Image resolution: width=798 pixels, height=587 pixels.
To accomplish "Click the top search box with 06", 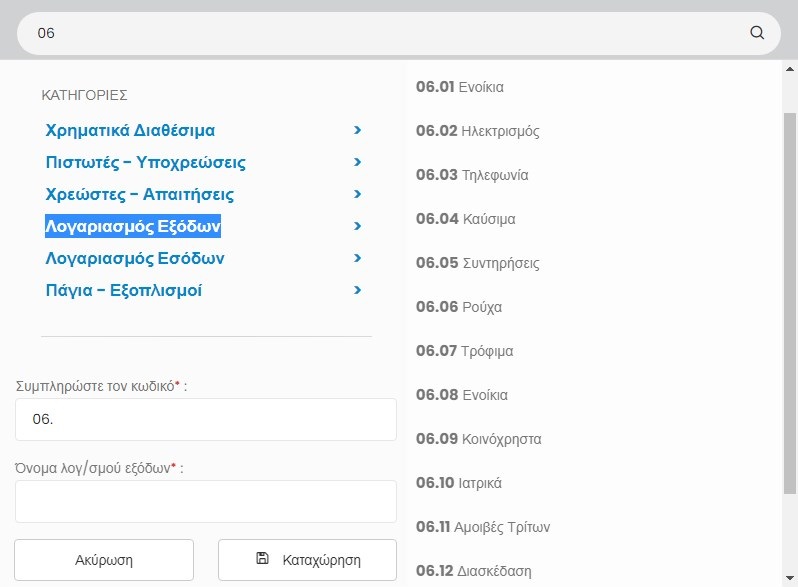I will coord(390,33).
